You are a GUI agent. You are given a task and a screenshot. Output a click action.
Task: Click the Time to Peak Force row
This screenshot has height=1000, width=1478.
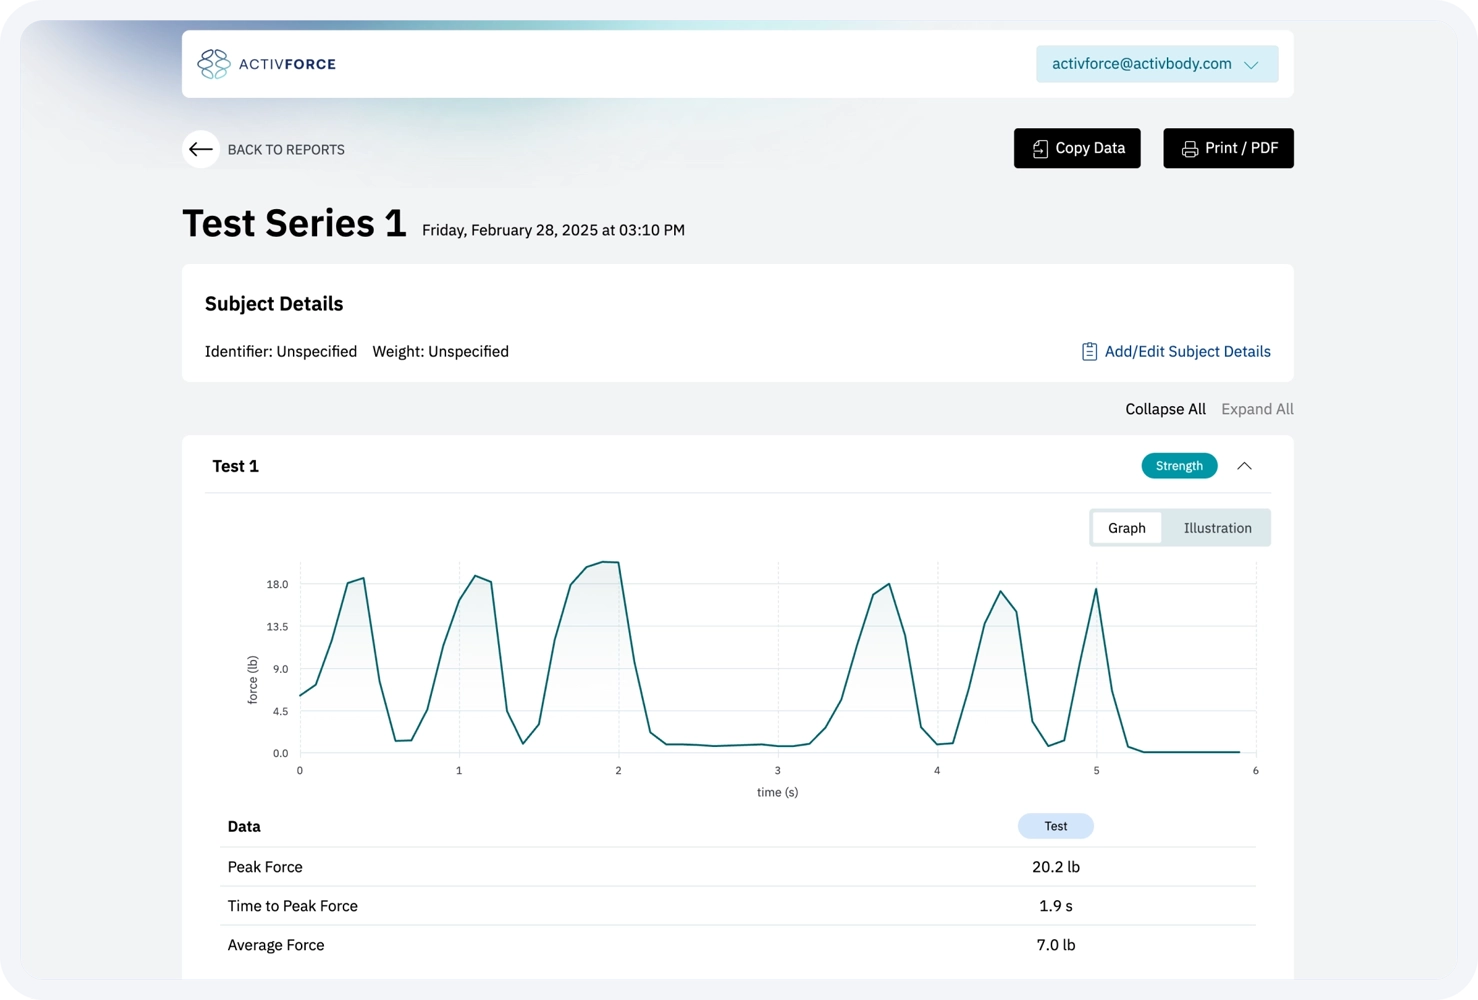click(x=737, y=906)
